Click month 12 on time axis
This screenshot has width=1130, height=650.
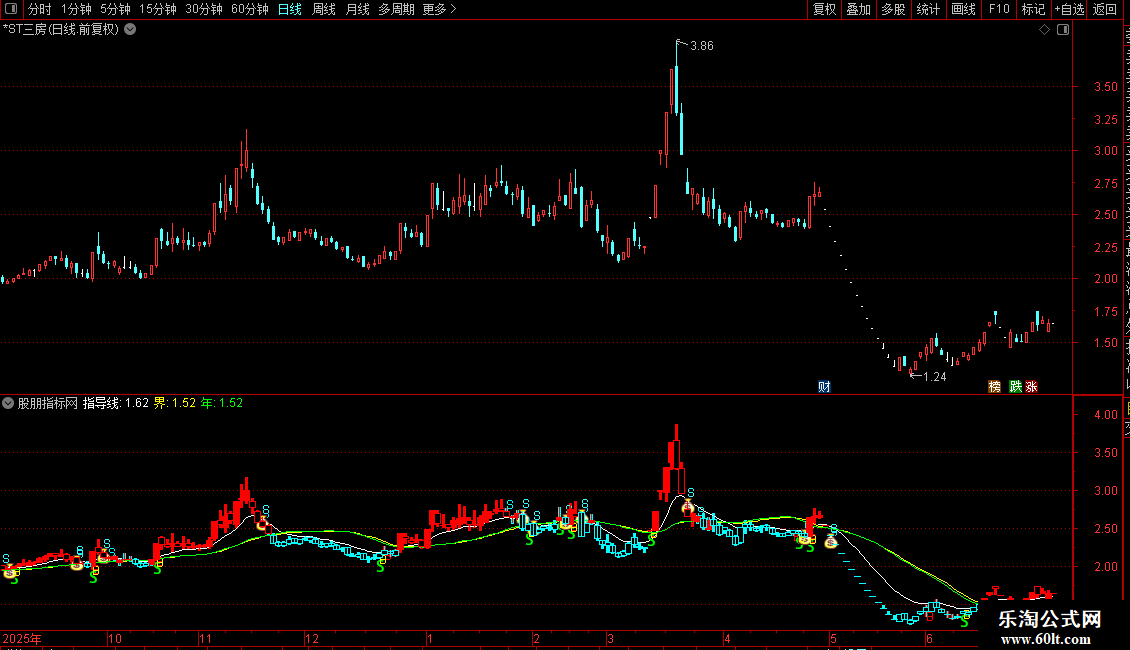(311, 638)
